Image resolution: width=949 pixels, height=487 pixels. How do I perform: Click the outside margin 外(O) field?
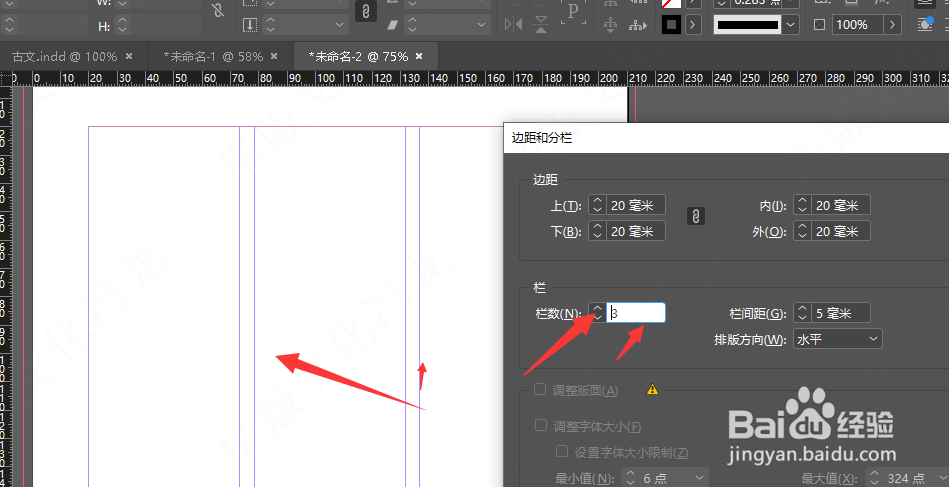point(841,230)
